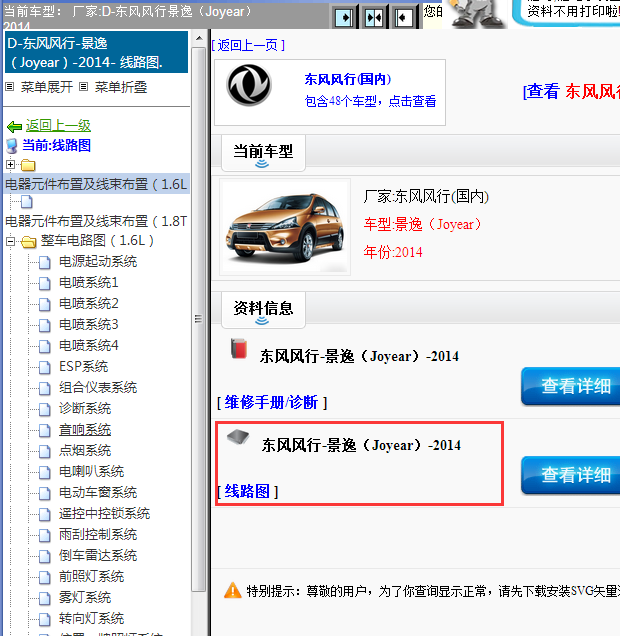Click the sidebar header D-东风风行-景逸 线路图
The height and width of the screenshot is (636, 620).
pyautogui.click(x=96, y=52)
